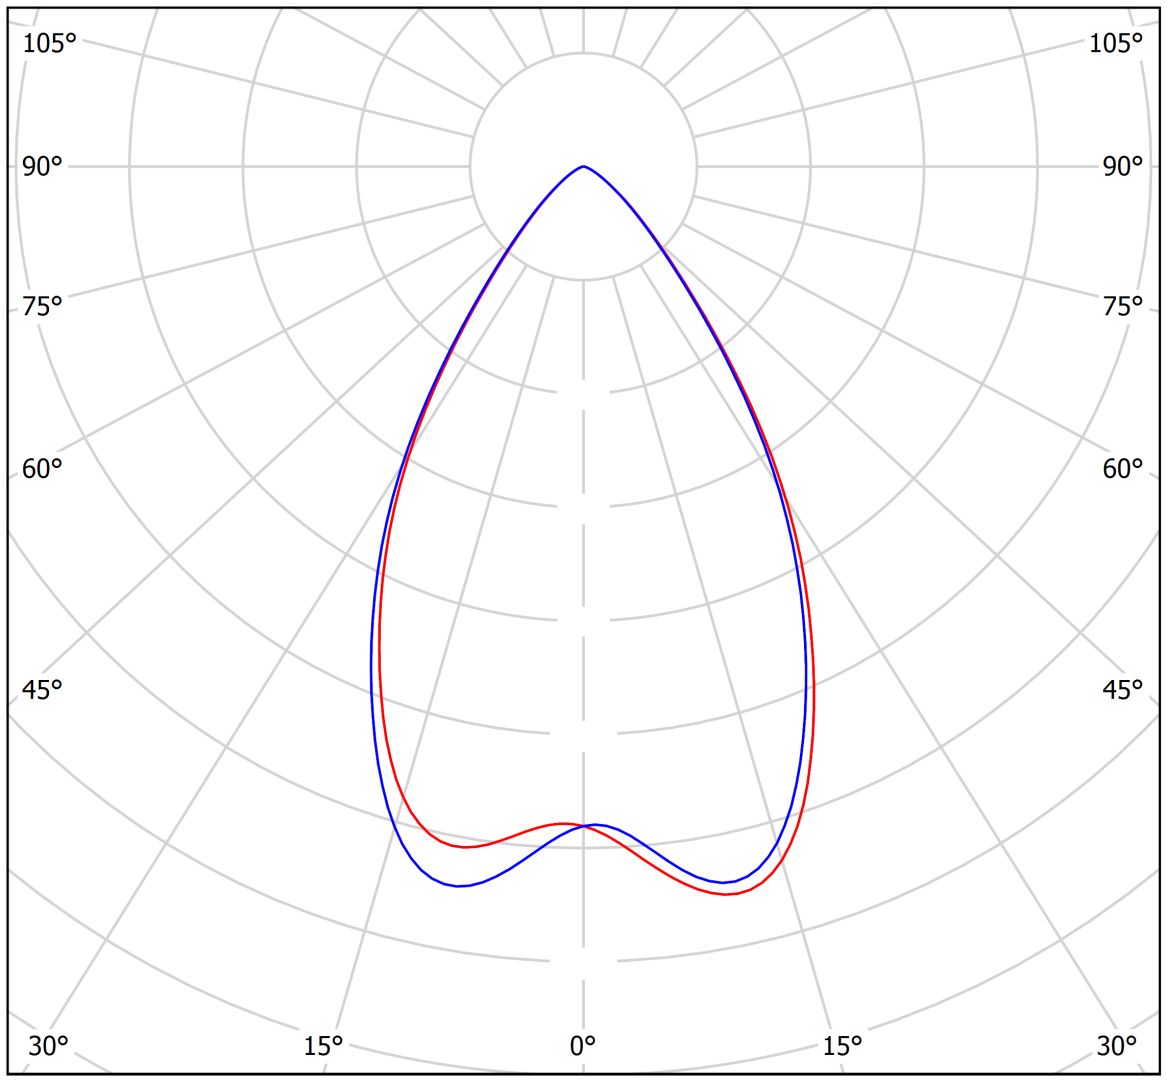Select the right 90° angle label
1167x1080 pixels.
pyautogui.click(x=1122, y=166)
